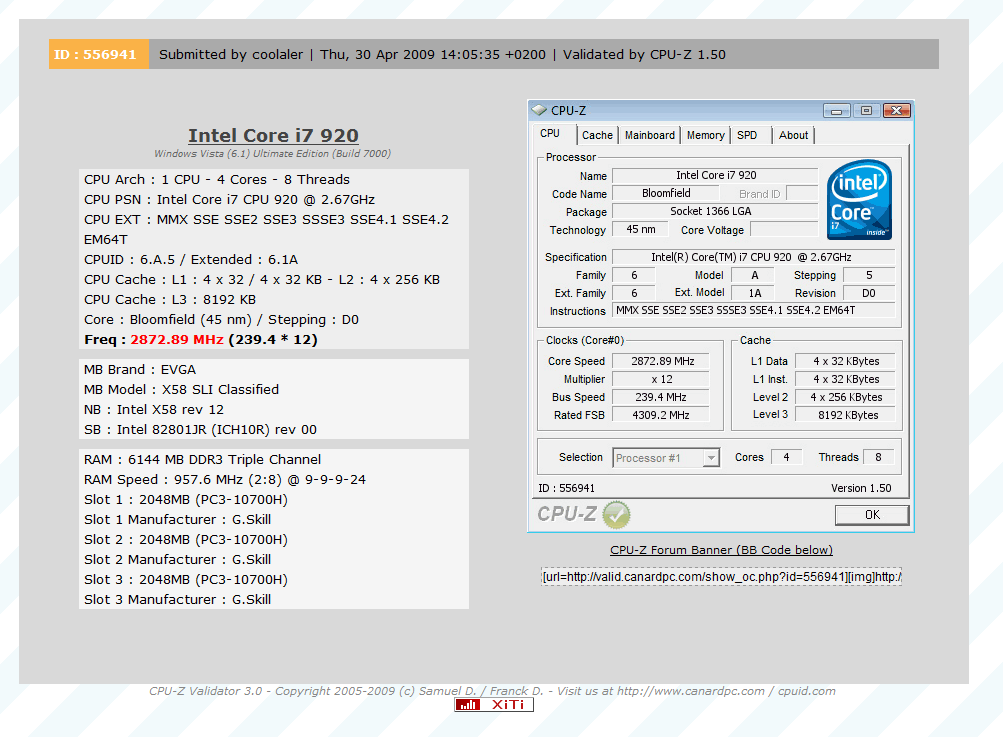This screenshot has height=737, width=1003.
Task: Click the green validation checkmark icon
Action: click(x=617, y=514)
